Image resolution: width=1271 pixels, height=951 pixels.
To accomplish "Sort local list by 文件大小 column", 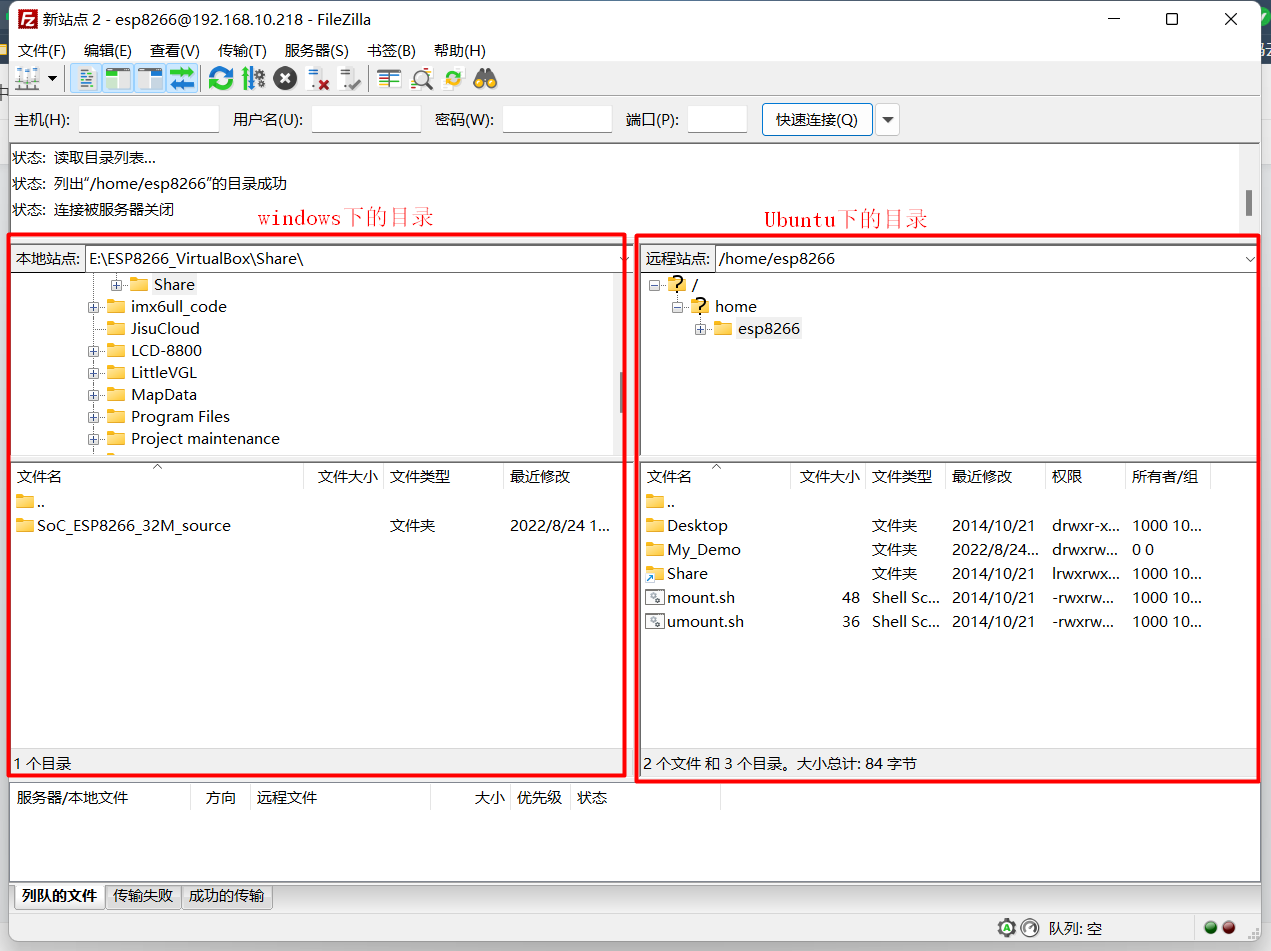I will coord(344,477).
